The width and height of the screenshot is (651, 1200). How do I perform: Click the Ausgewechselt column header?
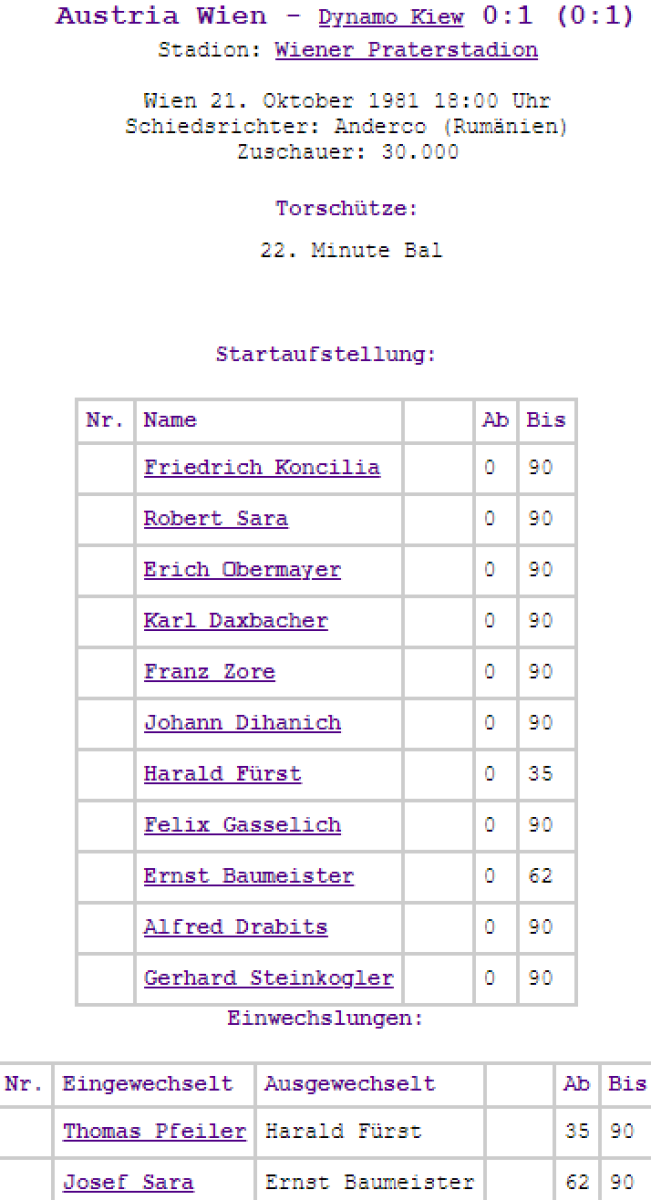click(350, 1084)
